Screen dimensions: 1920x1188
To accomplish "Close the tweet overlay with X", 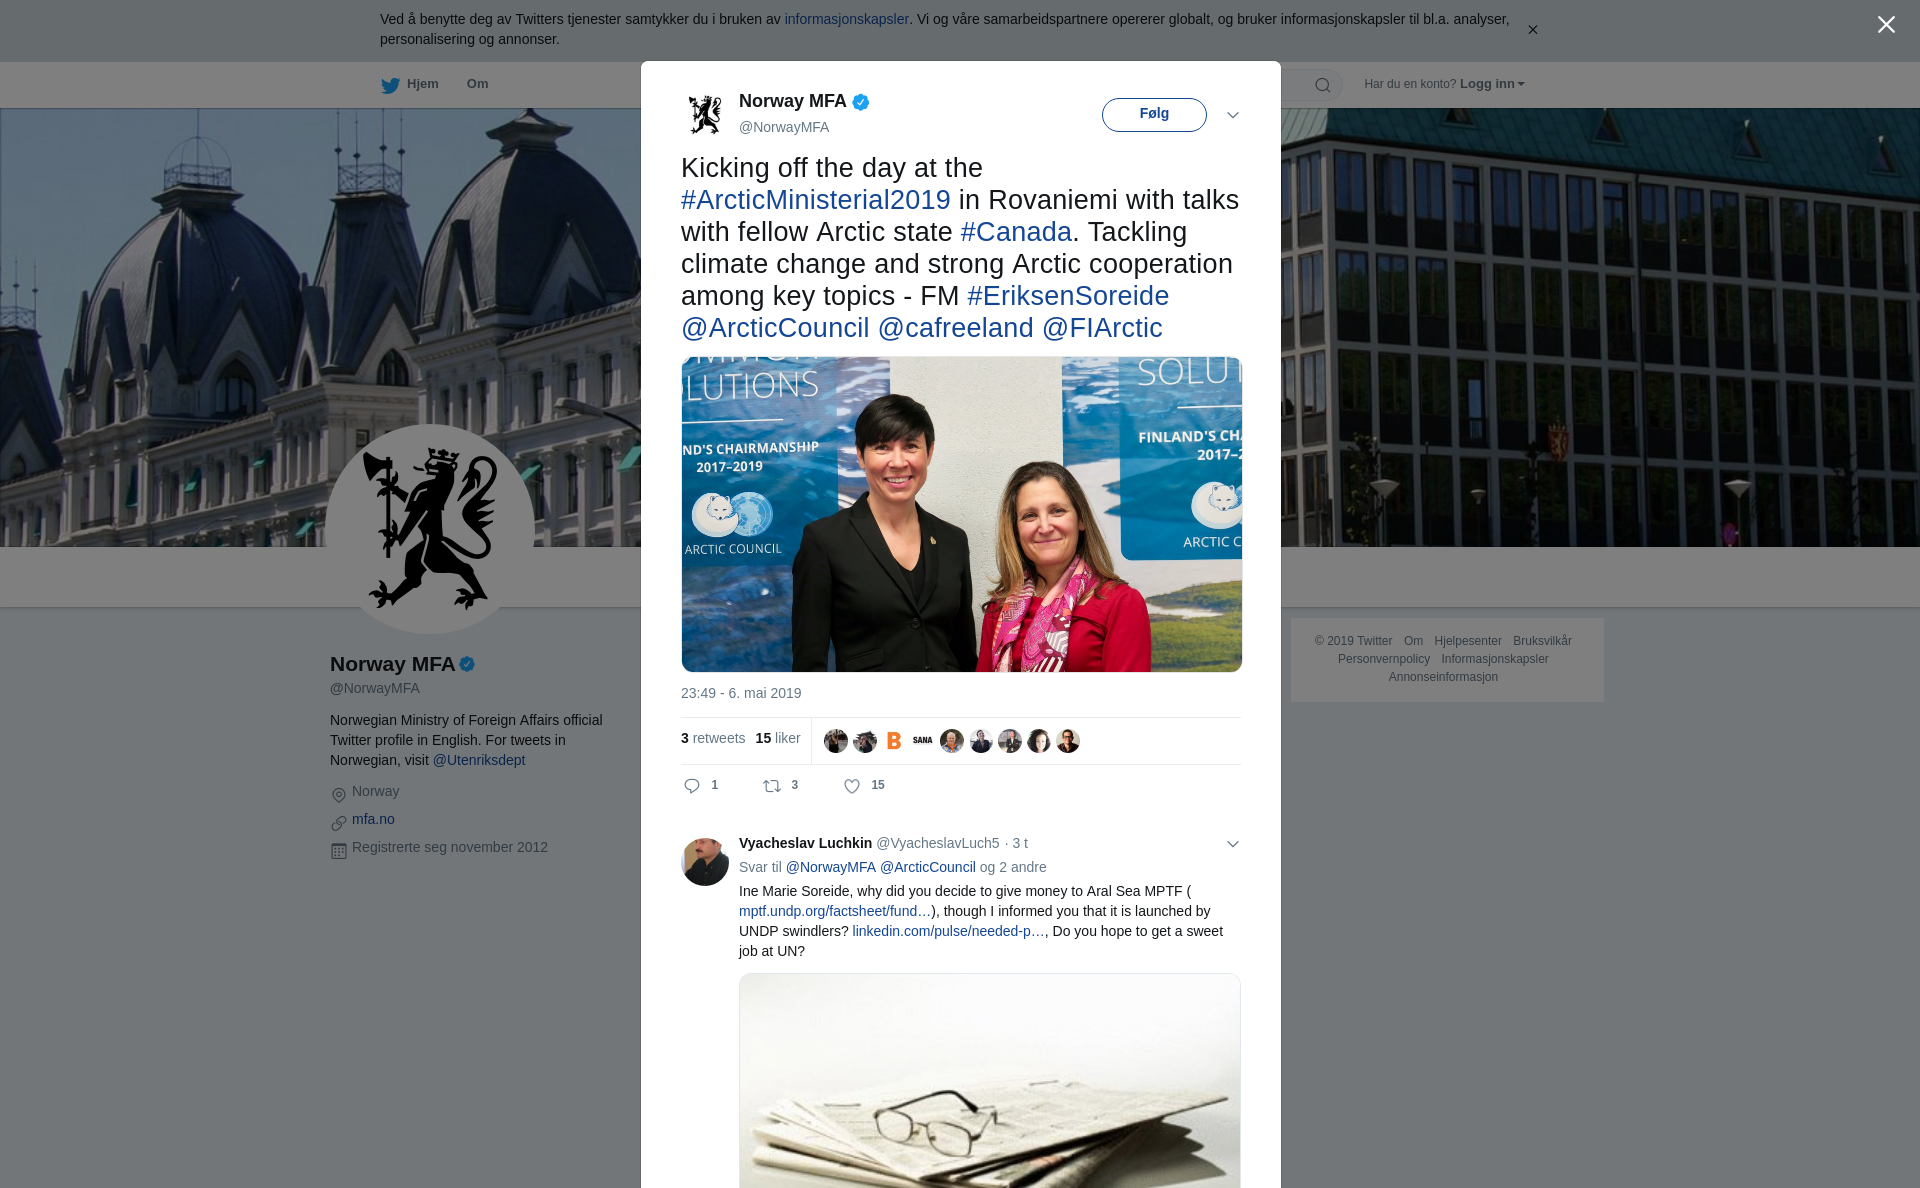I will (x=1886, y=25).
